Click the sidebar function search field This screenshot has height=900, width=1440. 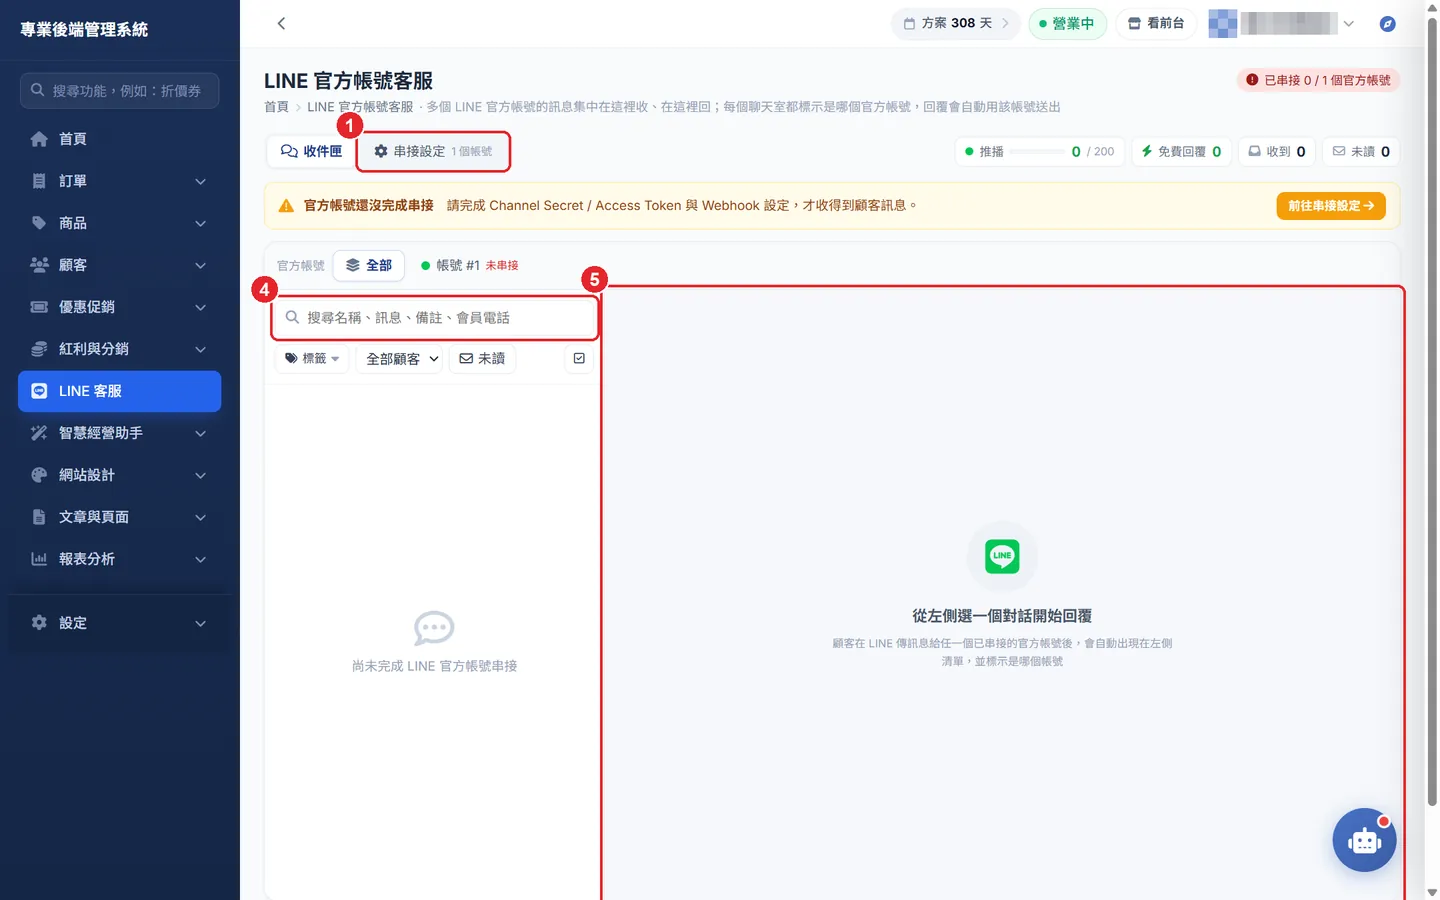(119, 90)
